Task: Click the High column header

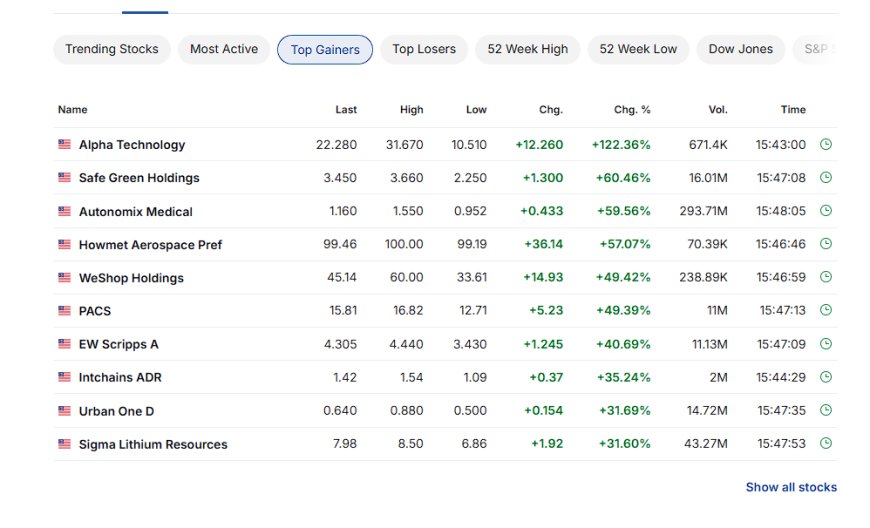Action: [x=411, y=110]
